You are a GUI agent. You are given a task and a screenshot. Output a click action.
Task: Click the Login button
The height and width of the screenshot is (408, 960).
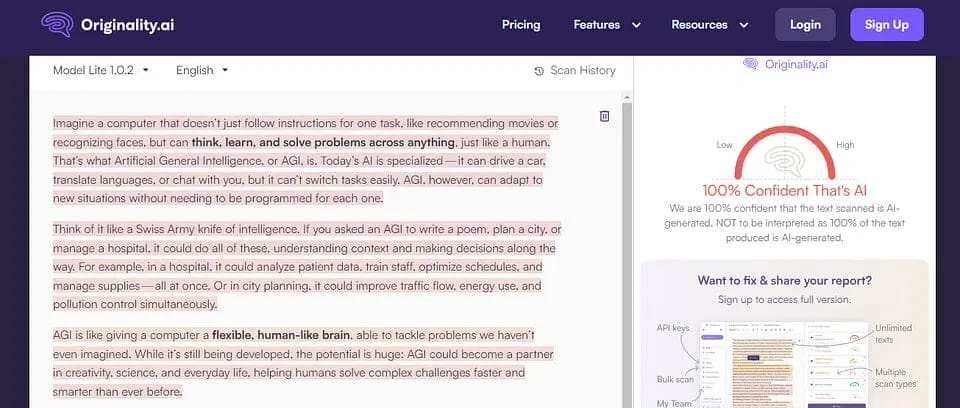click(805, 25)
